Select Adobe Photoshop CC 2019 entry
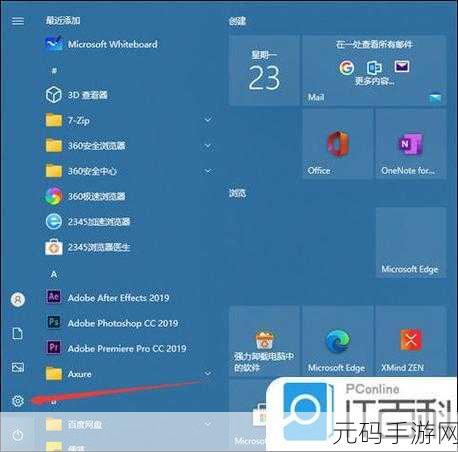The image size is (458, 452). (123, 323)
